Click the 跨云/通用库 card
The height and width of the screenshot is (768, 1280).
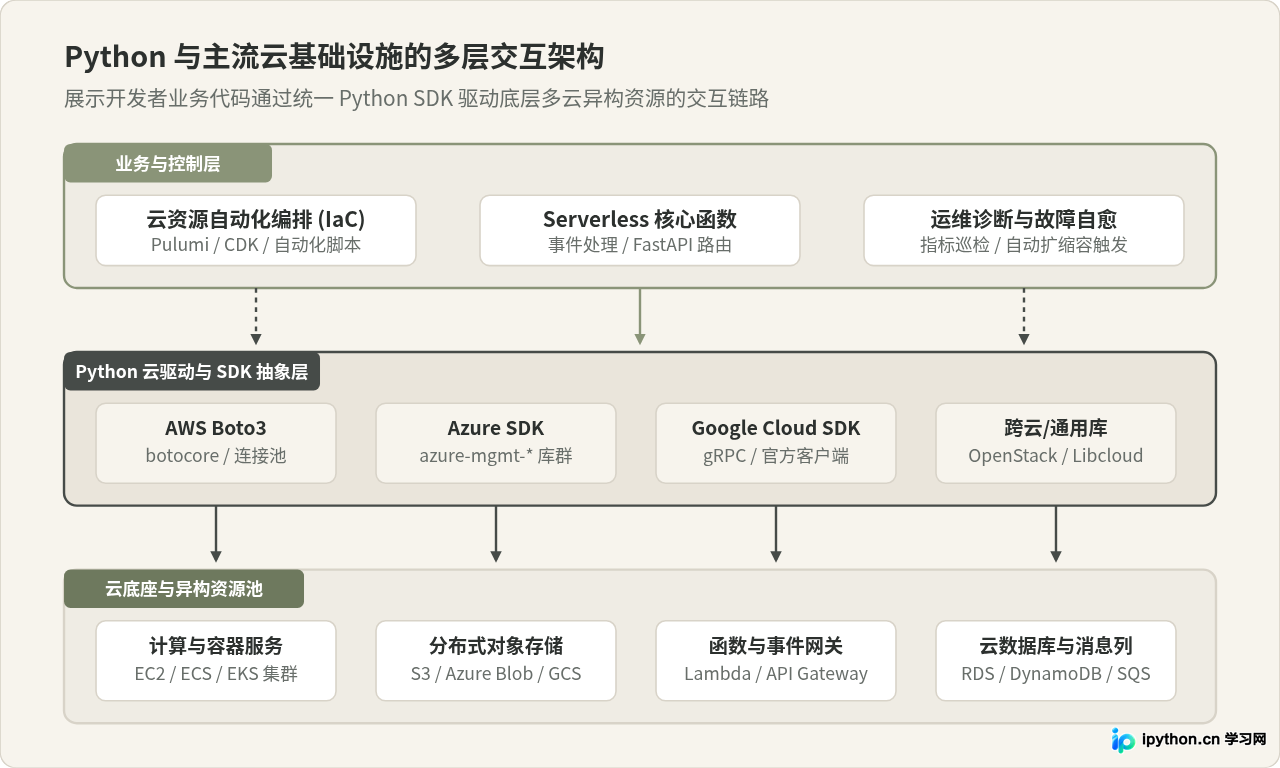(x=1056, y=443)
